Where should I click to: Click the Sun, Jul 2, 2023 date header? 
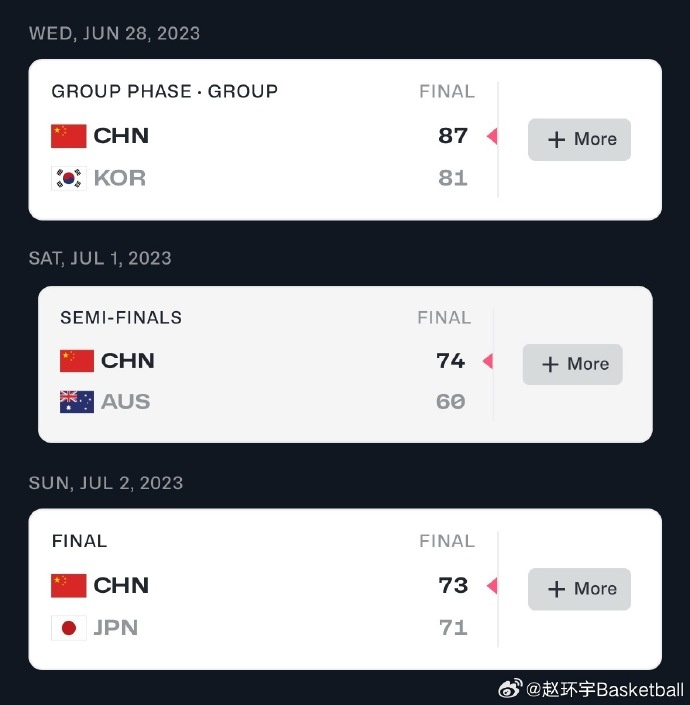point(105,483)
